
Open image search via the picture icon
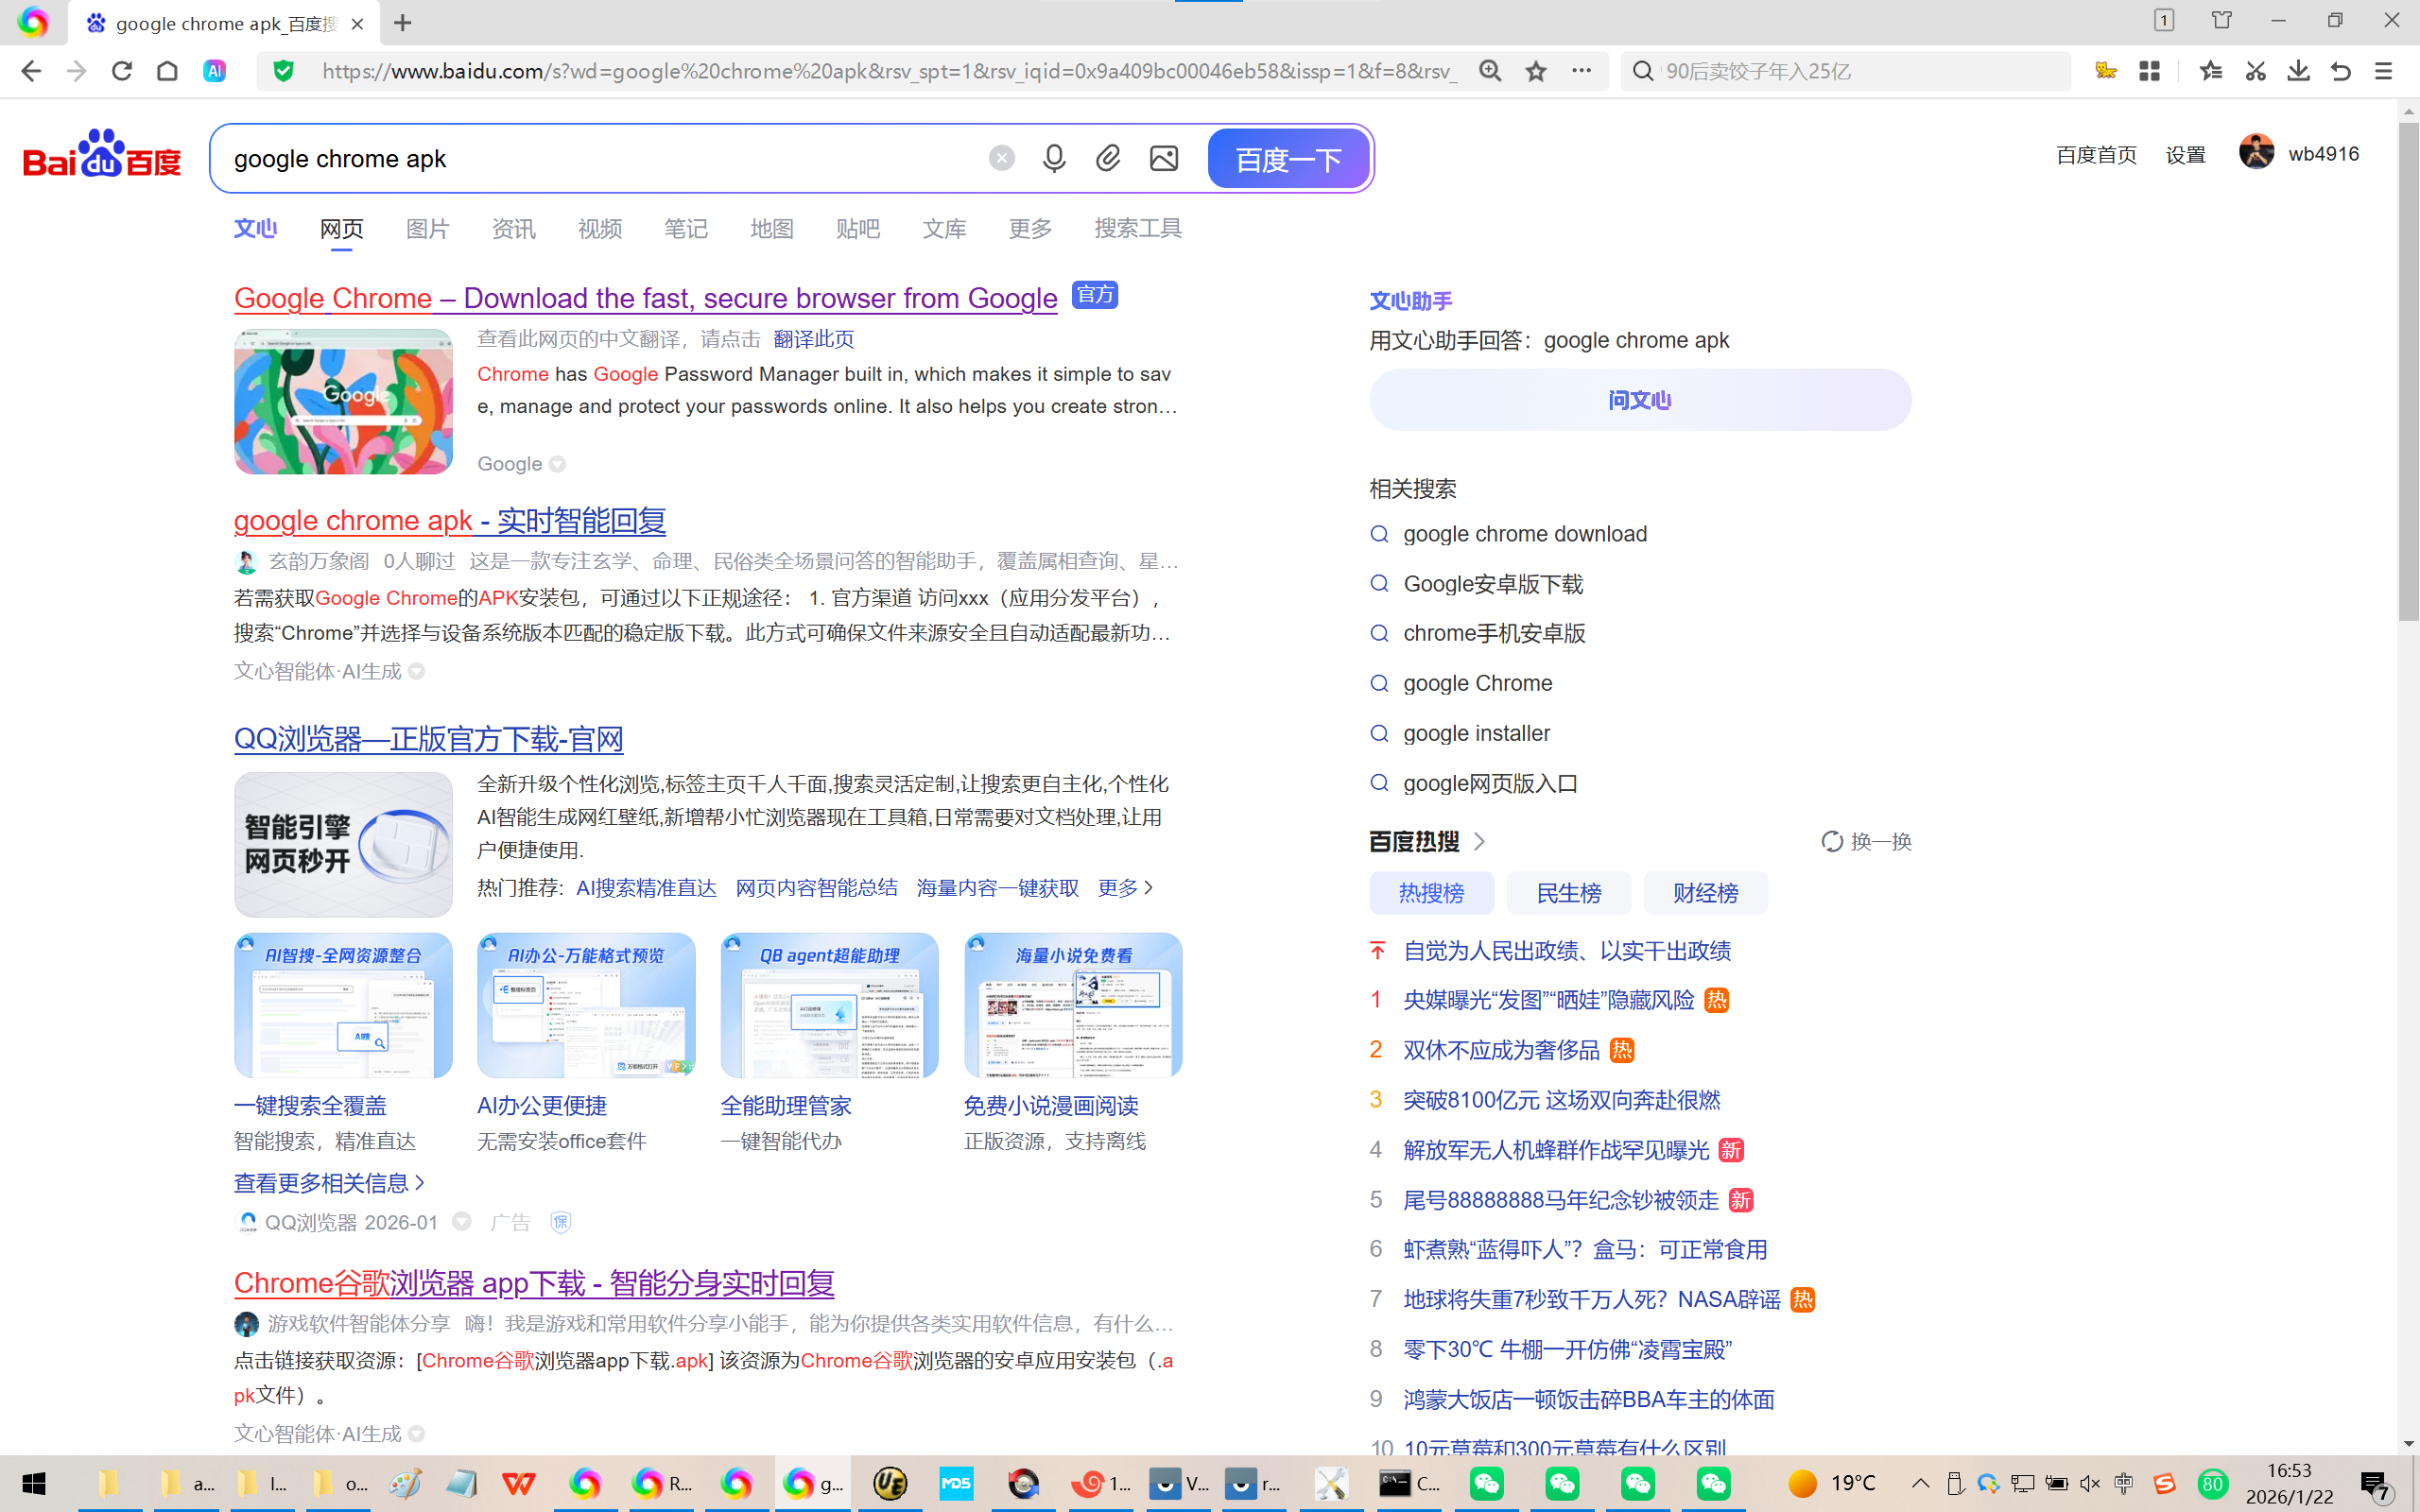1164,158
